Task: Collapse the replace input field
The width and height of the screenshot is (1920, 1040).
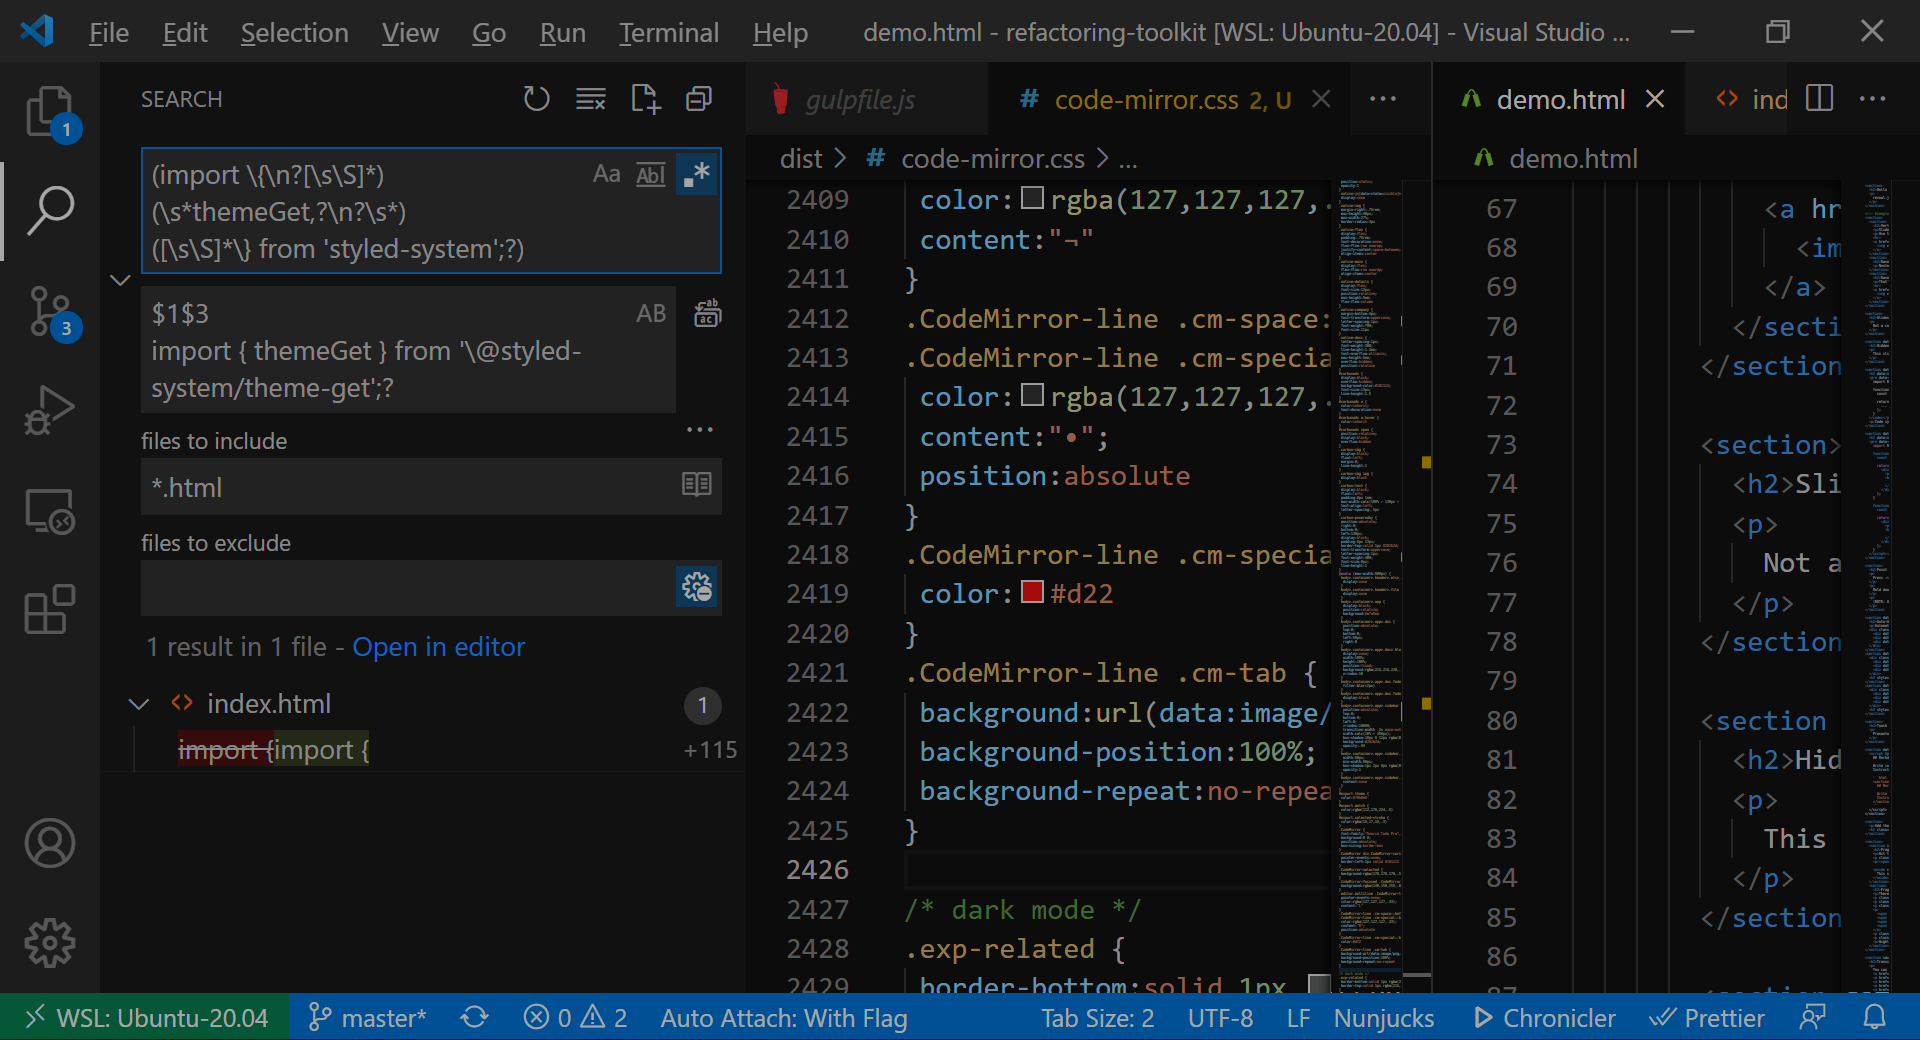Action: click(120, 280)
